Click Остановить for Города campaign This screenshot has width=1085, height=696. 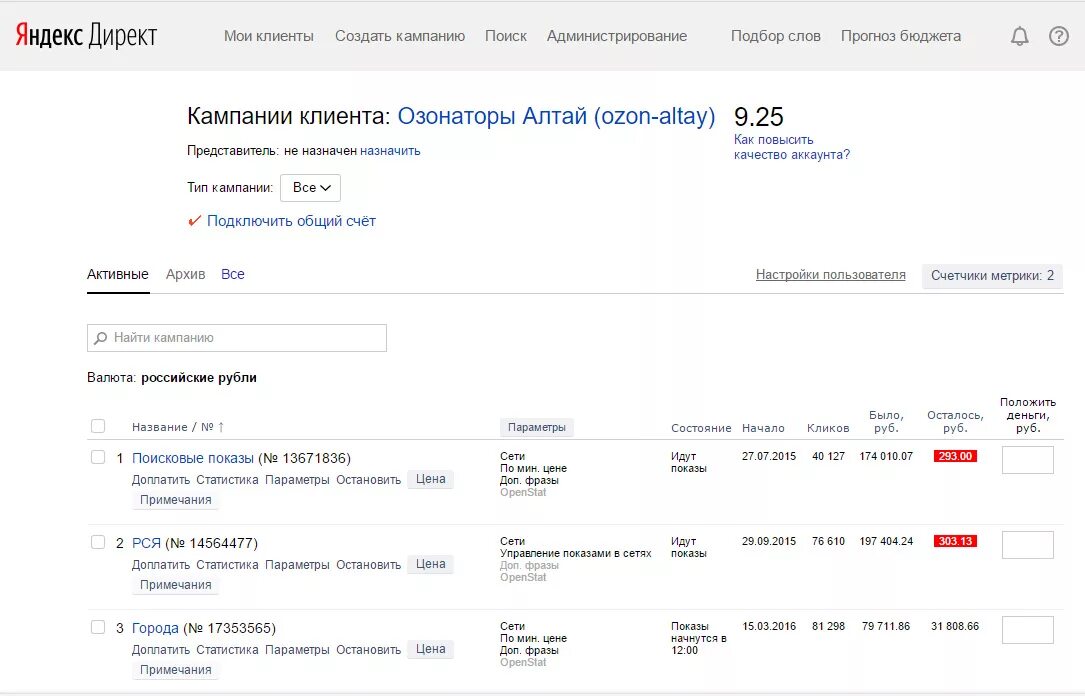point(368,650)
